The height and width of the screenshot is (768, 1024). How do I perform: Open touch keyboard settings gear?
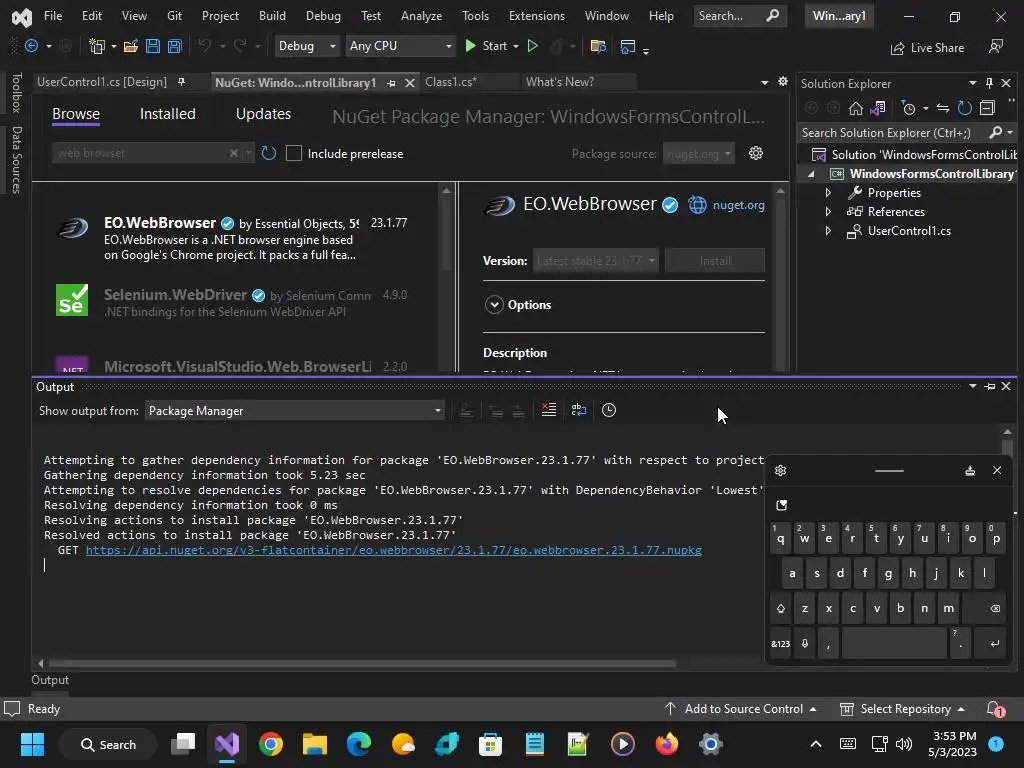tap(780, 471)
